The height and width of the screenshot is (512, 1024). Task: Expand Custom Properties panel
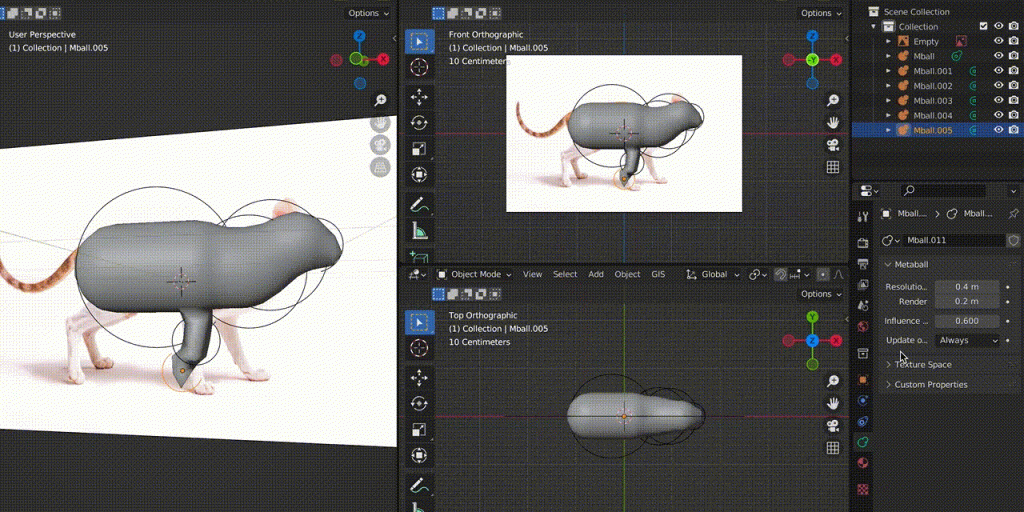[x=931, y=385]
